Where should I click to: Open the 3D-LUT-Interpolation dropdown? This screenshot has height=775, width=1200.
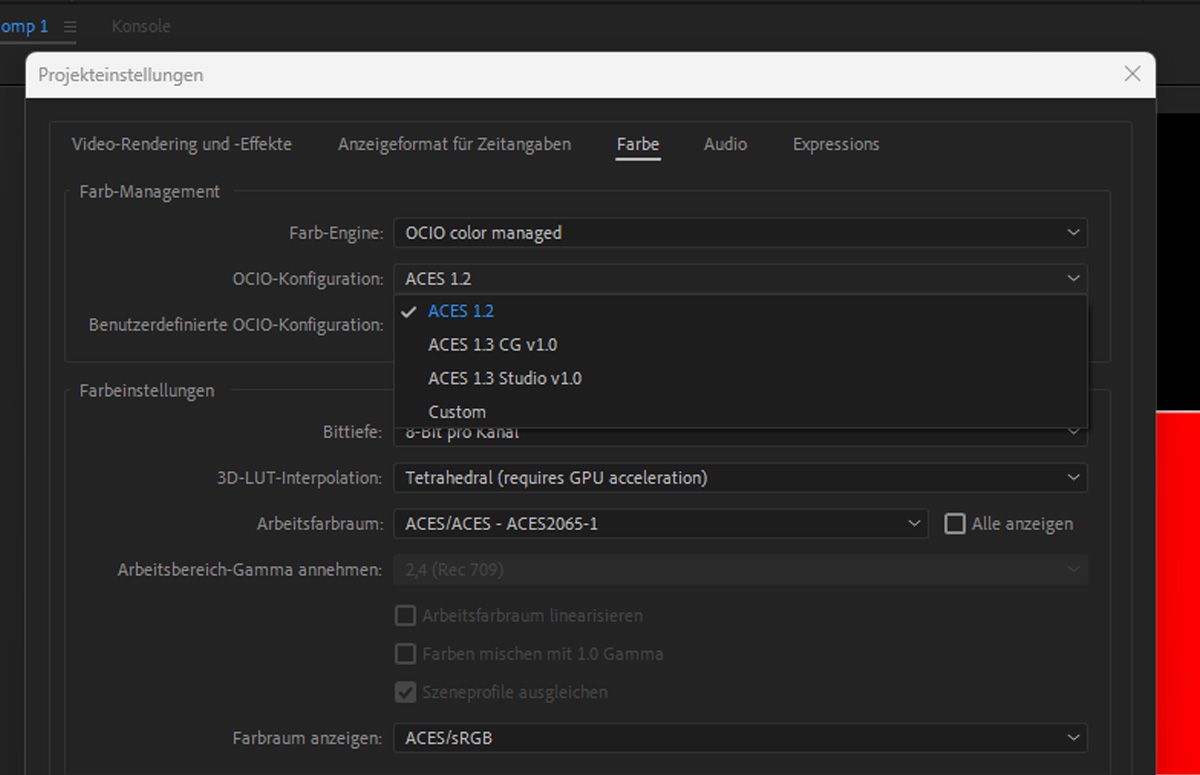point(739,478)
